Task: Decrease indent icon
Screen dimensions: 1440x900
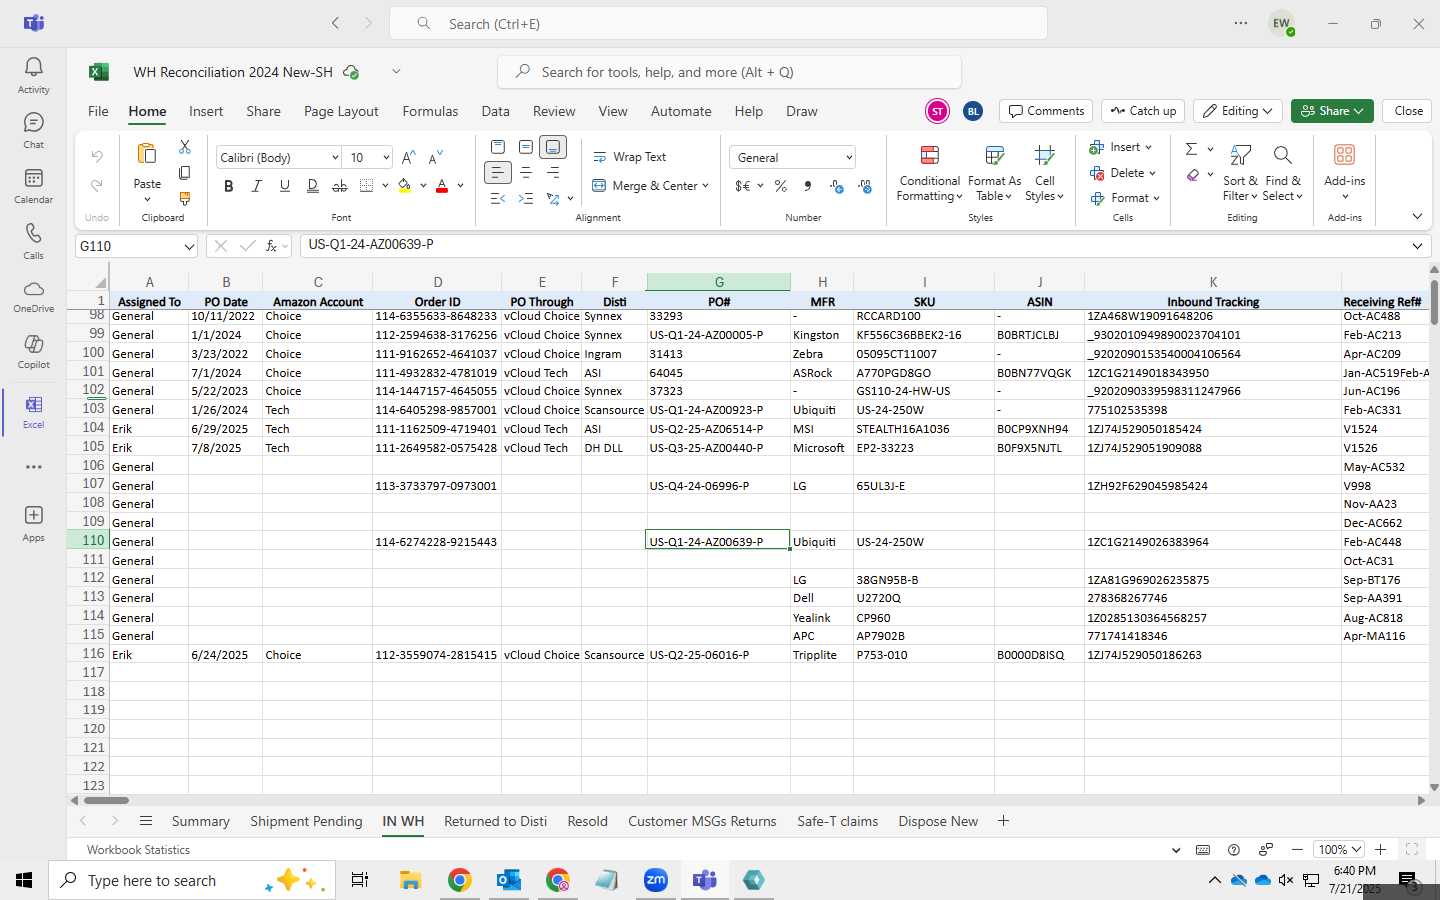Action: (498, 198)
